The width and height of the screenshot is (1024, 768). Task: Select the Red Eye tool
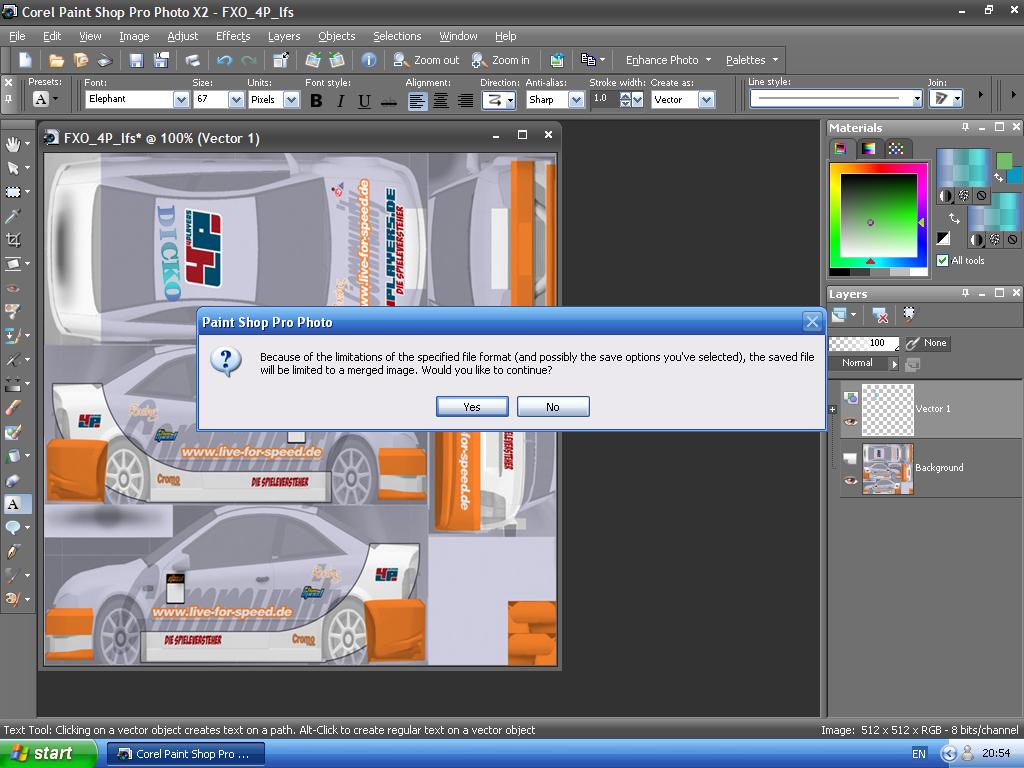coord(13,288)
